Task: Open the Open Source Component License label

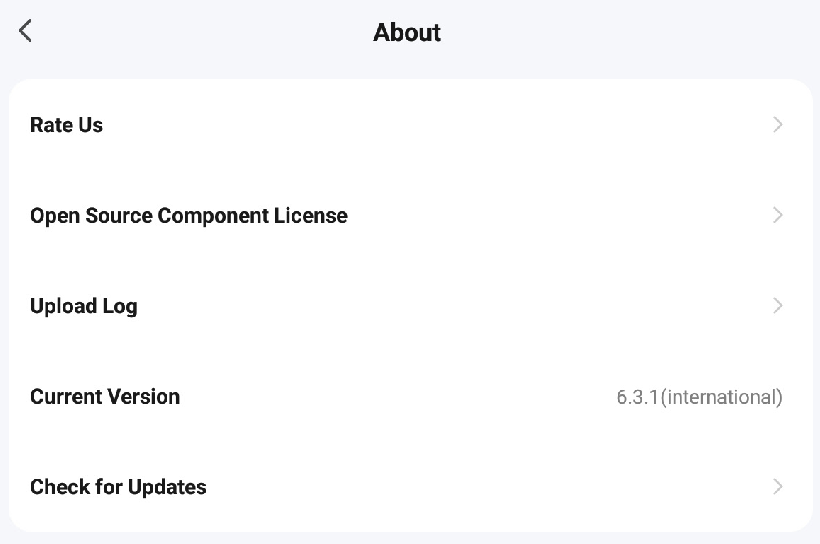Action: pyautogui.click(x=188, y=216)
